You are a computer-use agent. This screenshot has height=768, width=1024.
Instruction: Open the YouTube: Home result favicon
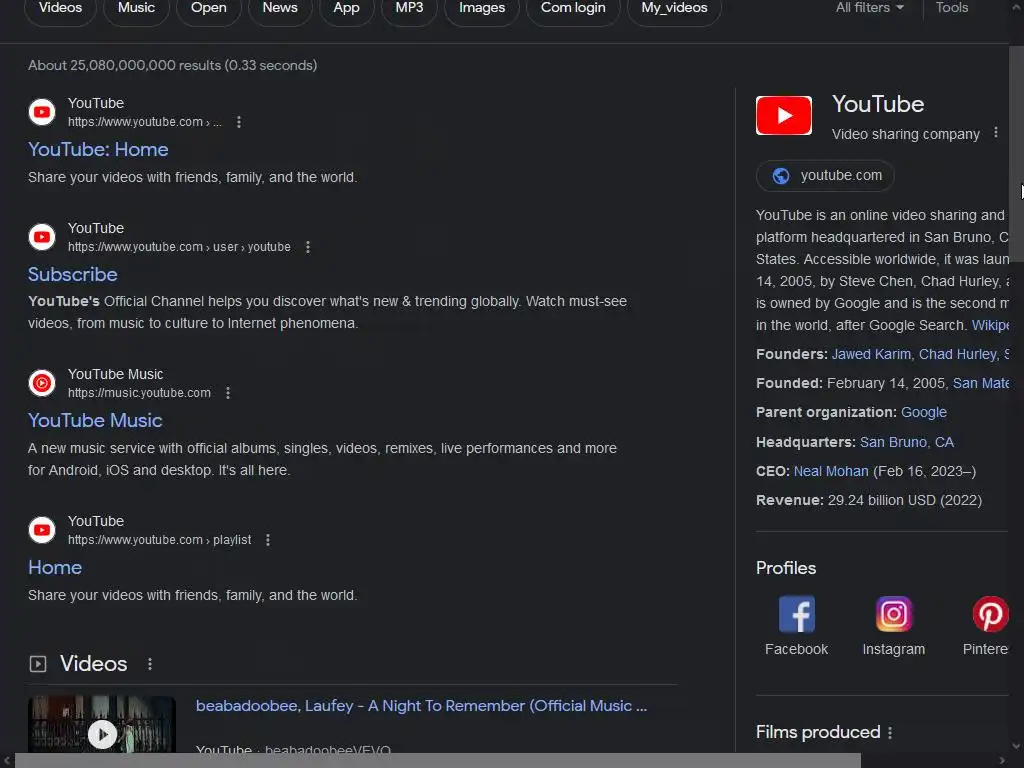click(x=42, y=112)
